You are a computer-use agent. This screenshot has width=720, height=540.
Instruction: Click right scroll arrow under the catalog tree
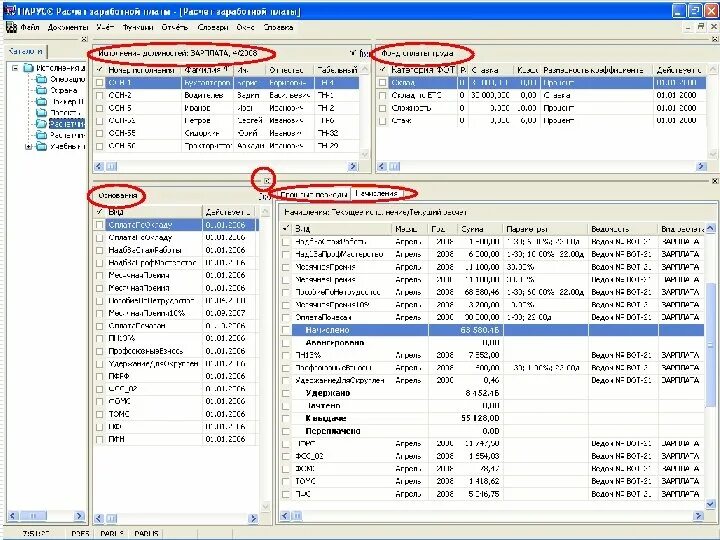pos(79,516)
